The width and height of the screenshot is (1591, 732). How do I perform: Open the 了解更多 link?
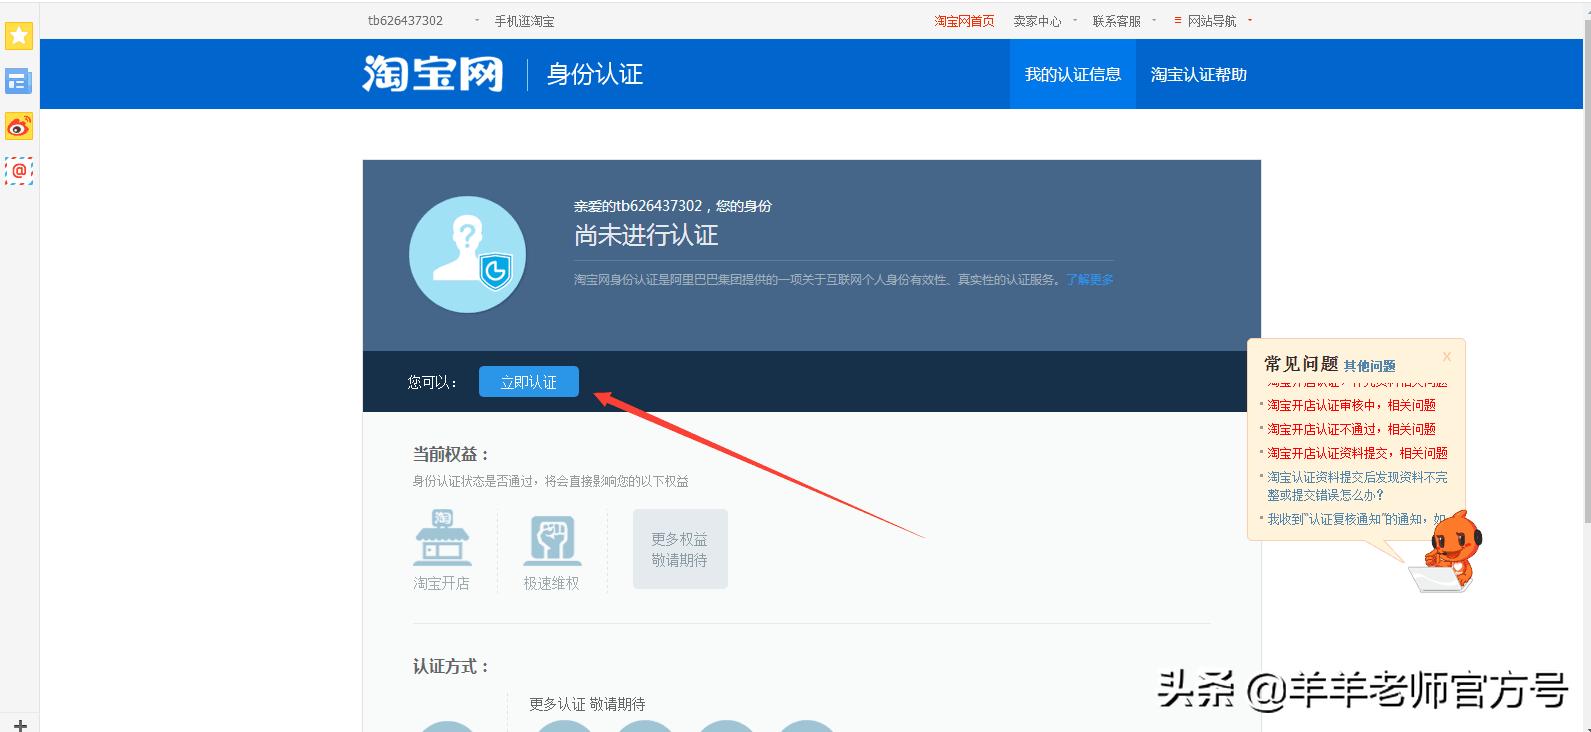tap(1089, 280)
